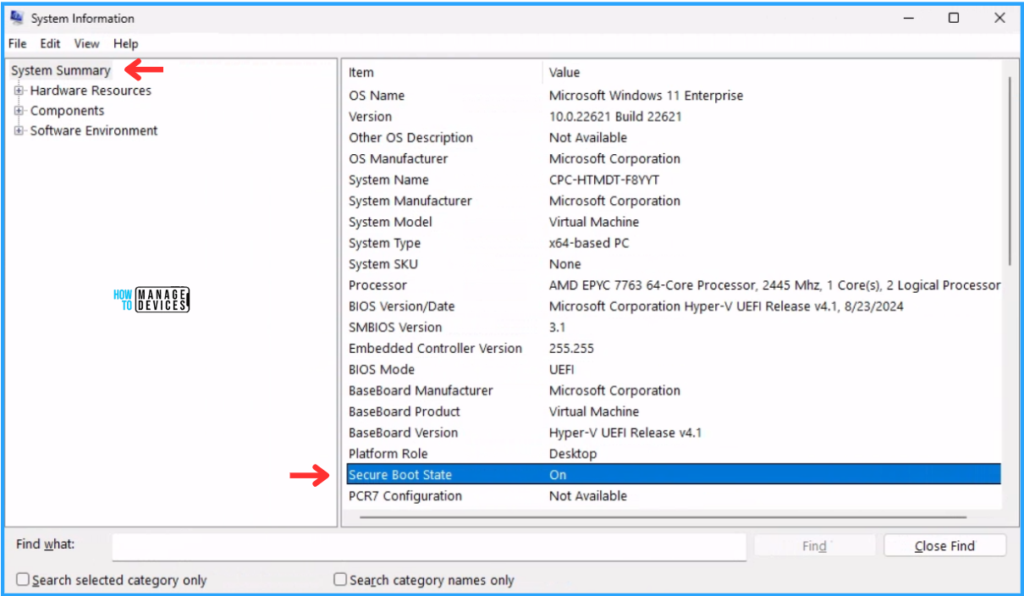The image size is (1024, 596).
Task: Select the System Type row
Action: click(673, 243)
